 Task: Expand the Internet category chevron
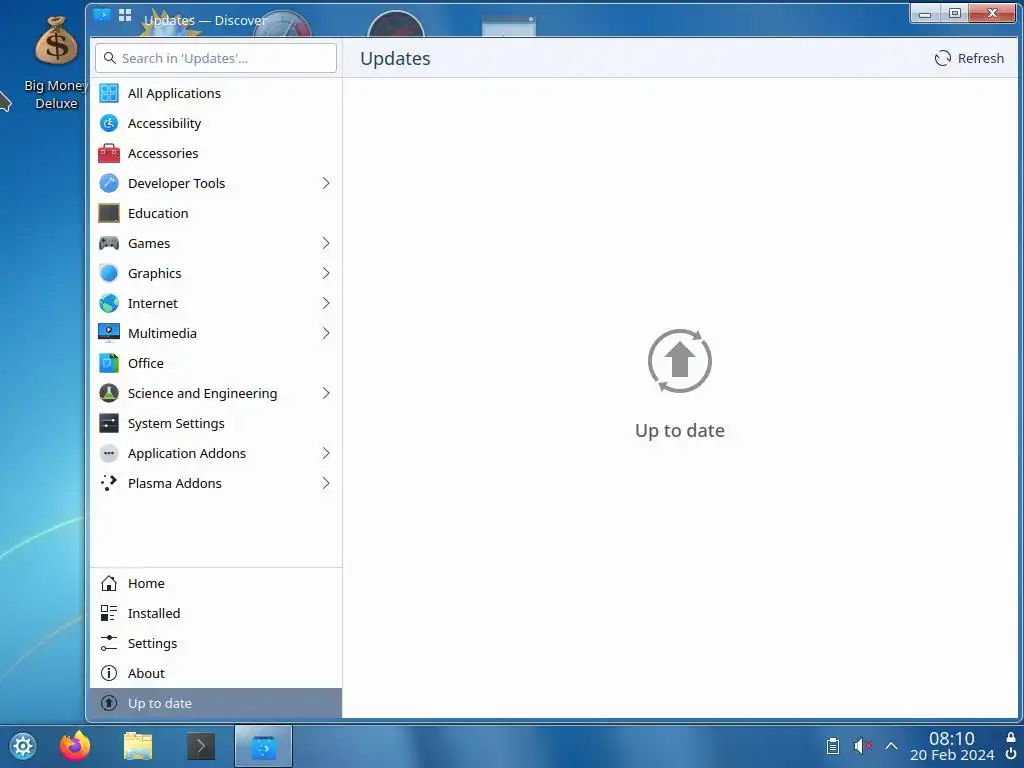326,304
